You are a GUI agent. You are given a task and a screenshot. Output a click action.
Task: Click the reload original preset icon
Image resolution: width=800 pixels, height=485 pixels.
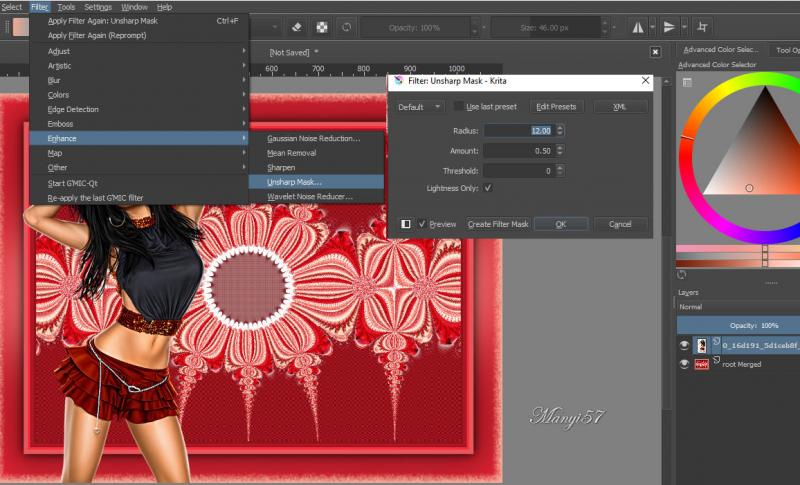(346, 26)
